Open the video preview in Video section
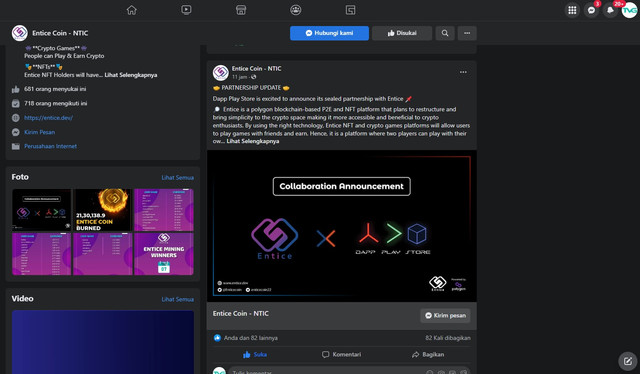640x374 pixels. click(x=103, y=342)
